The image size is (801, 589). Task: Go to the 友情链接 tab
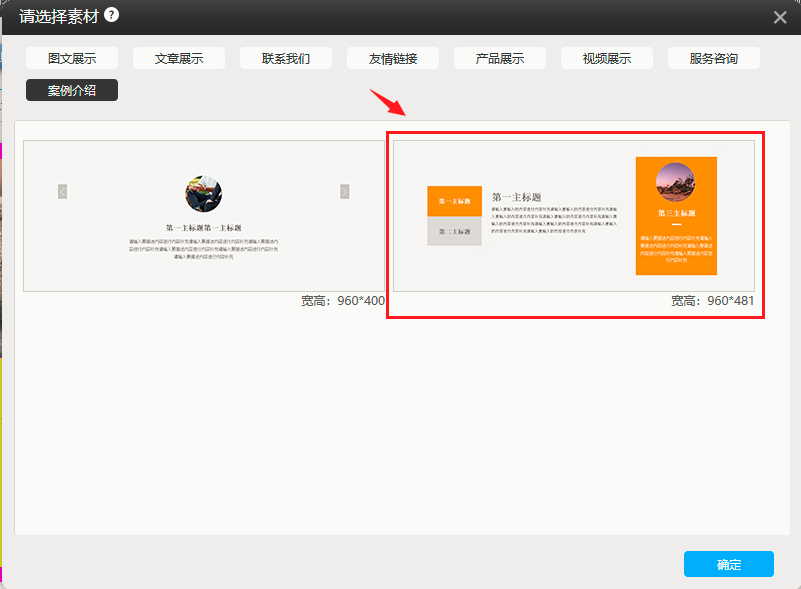point(393,58)
